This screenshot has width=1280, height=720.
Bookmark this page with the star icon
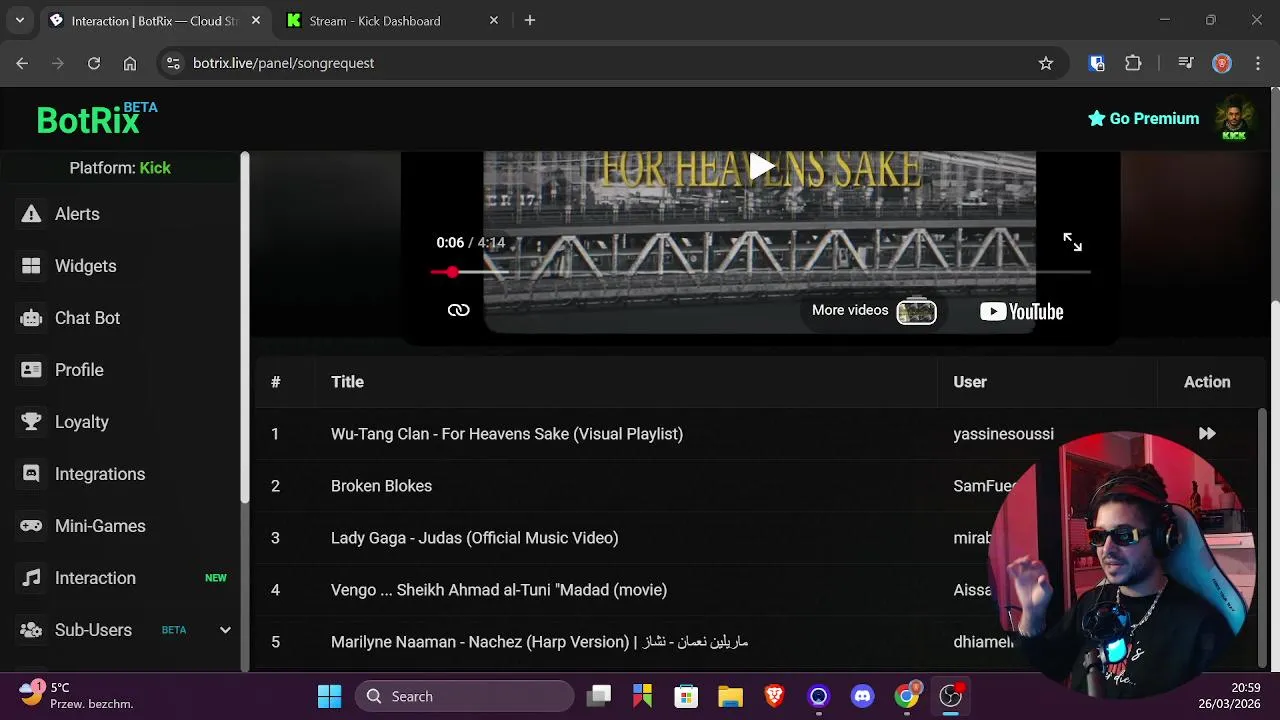tap(1046, 63)
